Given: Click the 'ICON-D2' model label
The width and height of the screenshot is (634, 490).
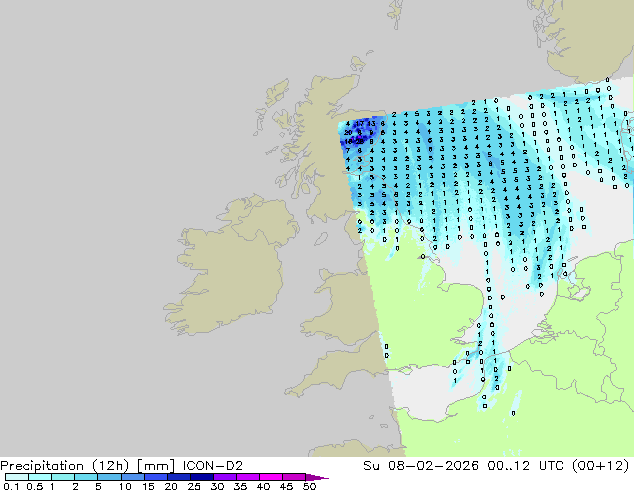Looking at the screenshot, I should (213, 466).
